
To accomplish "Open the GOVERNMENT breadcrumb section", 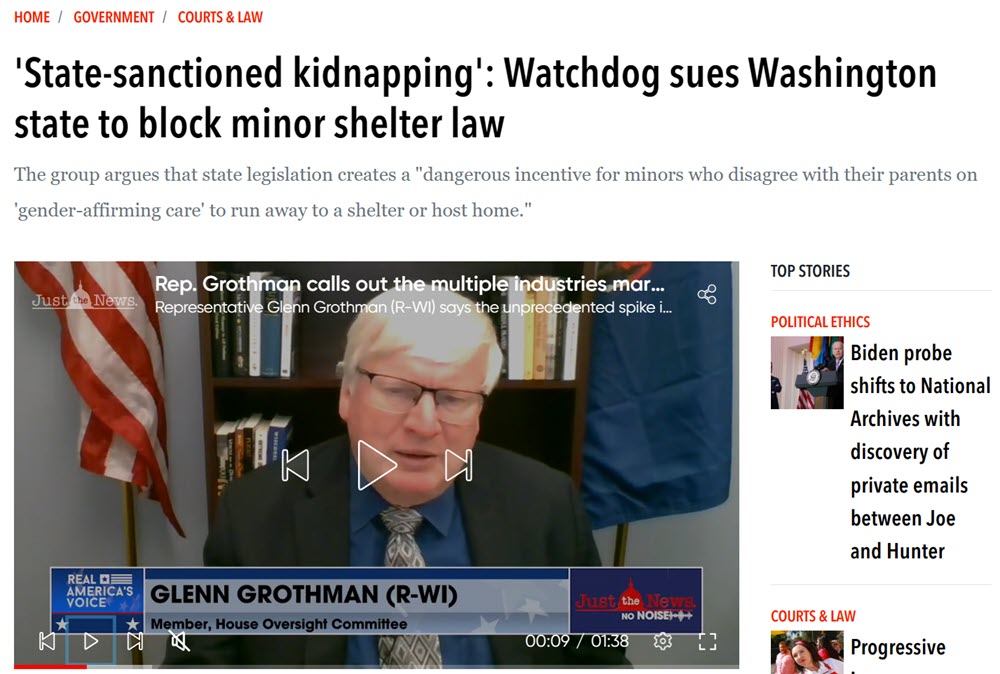I will 114,17.
